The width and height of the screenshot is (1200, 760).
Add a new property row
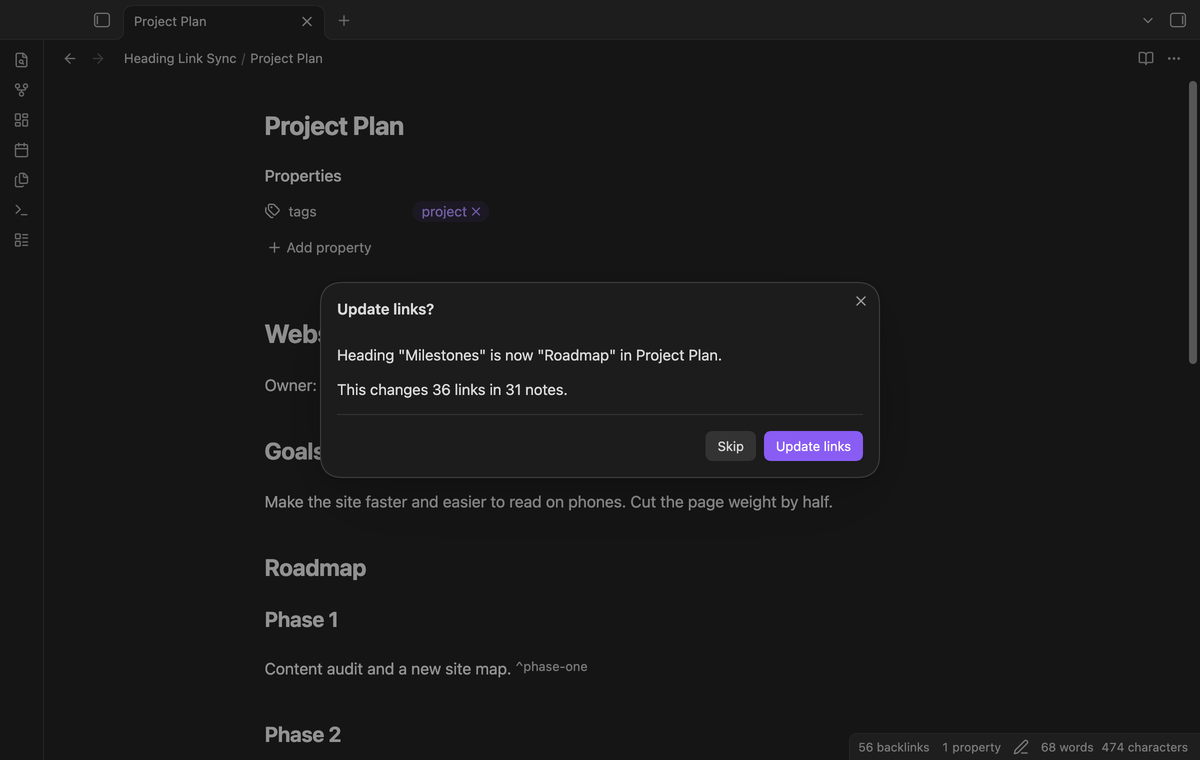(x=320, y=247)
